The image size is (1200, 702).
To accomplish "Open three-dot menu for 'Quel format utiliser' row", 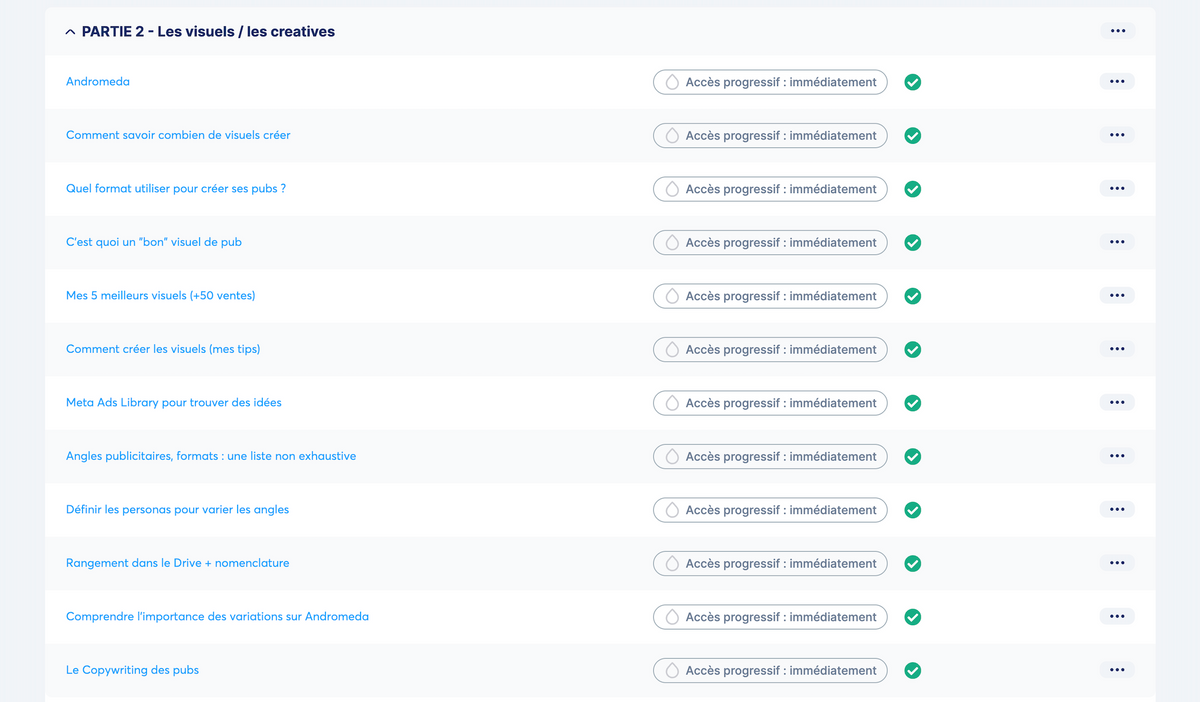I will (x=1117, y=188).
